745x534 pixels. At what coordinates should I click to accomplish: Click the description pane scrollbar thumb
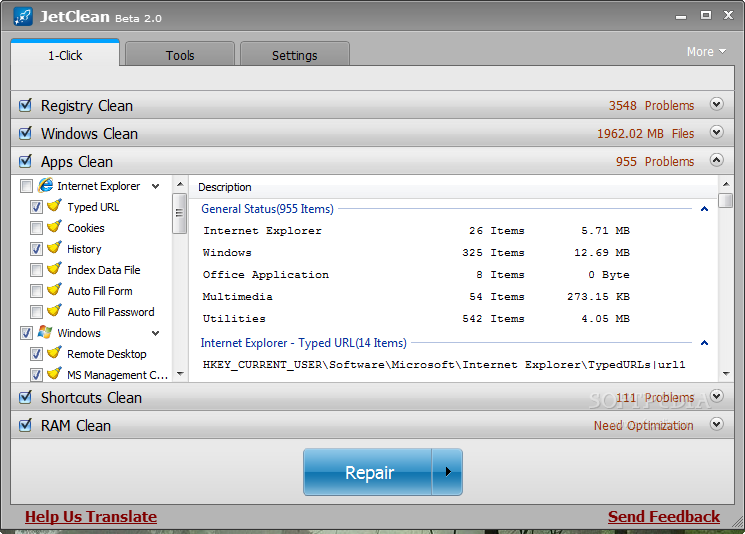(x=726, y=200)
